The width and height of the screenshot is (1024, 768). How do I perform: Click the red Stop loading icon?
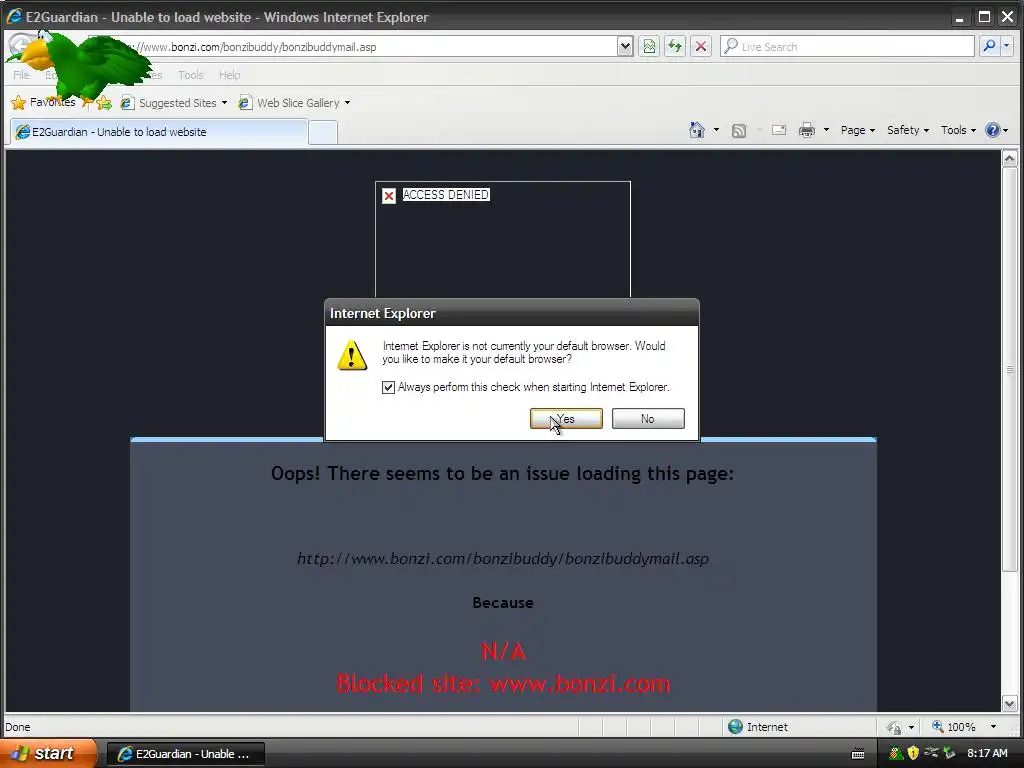point(701,46)
